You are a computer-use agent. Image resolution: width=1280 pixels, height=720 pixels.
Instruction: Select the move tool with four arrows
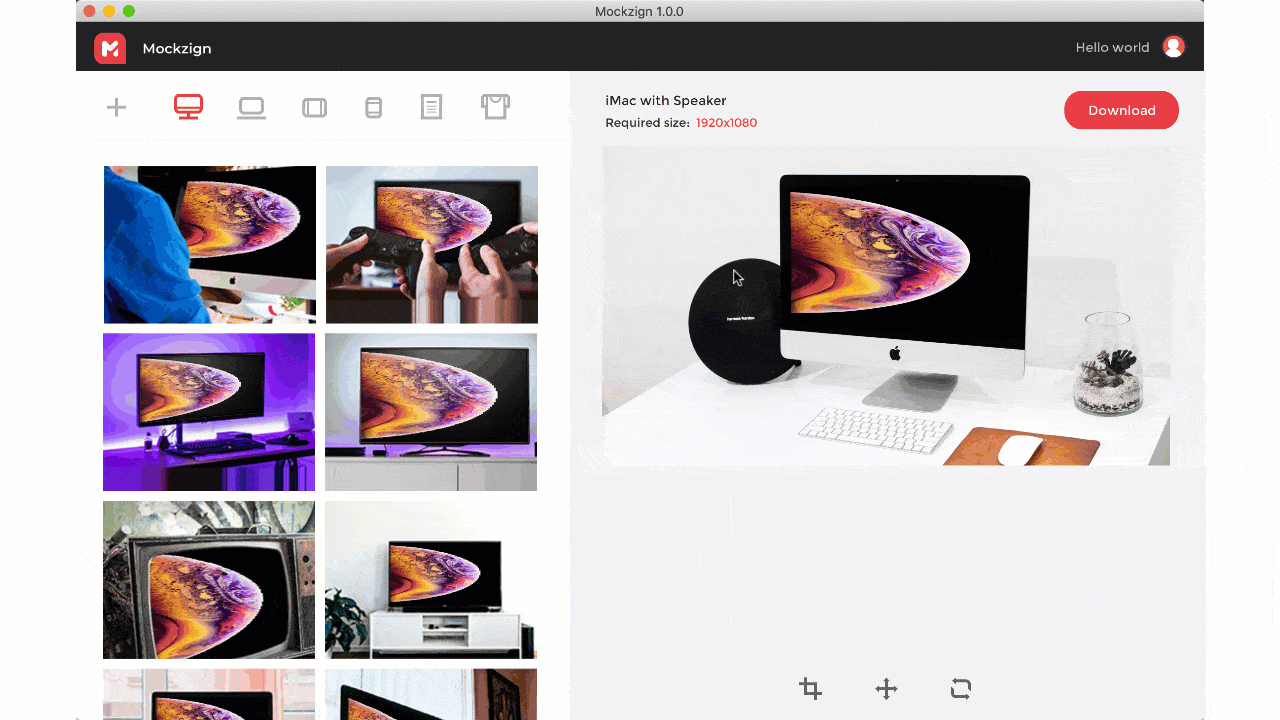tap(886, 688)
